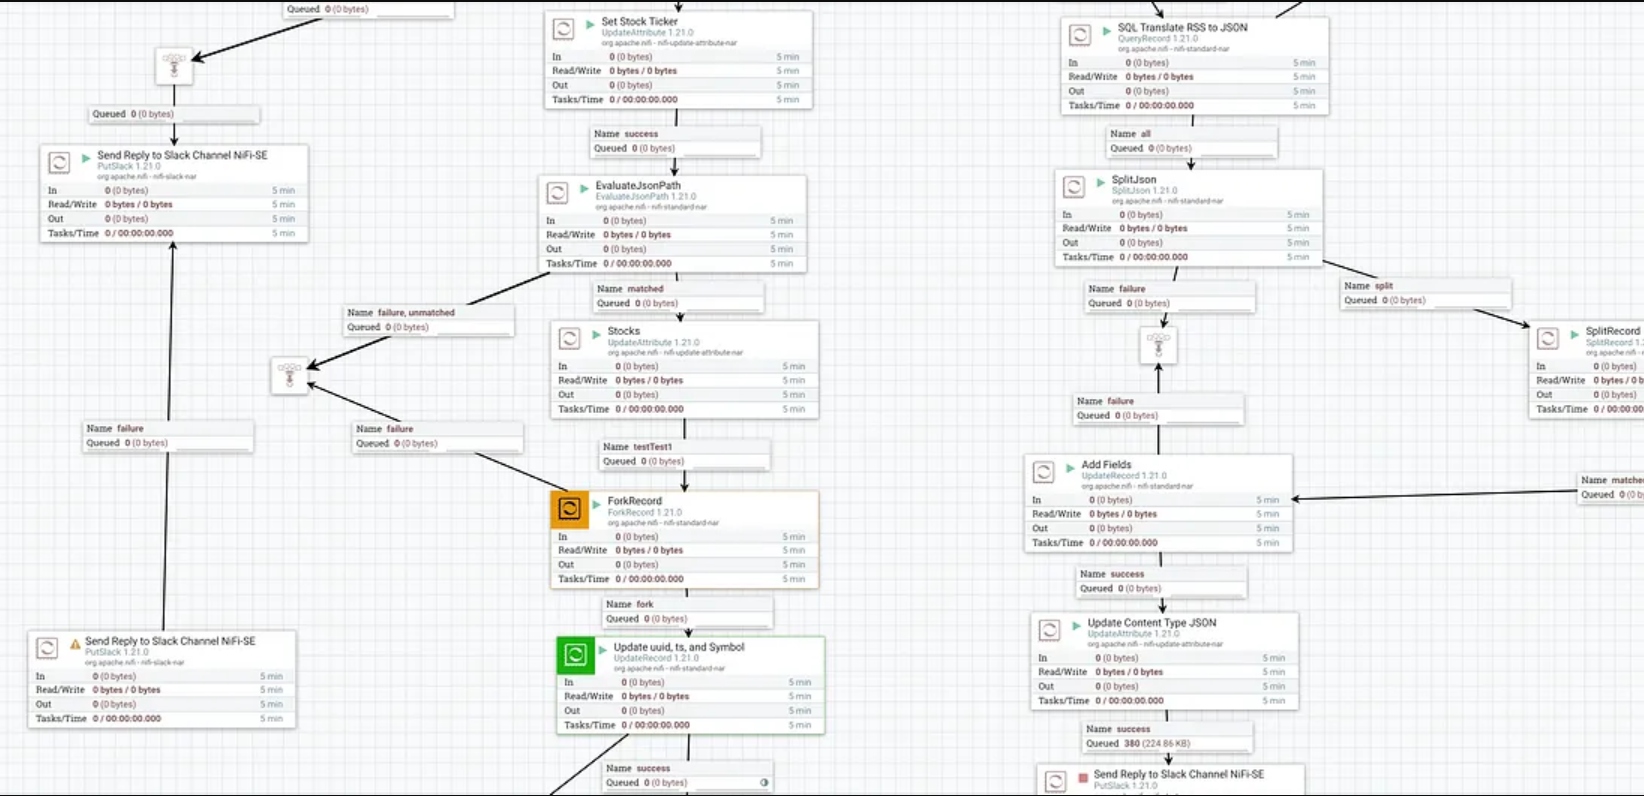Screen dimensions: 1644x796
Task: Click the 'Update uuid, ts, and Symbol' title
Action: [679, 647]
